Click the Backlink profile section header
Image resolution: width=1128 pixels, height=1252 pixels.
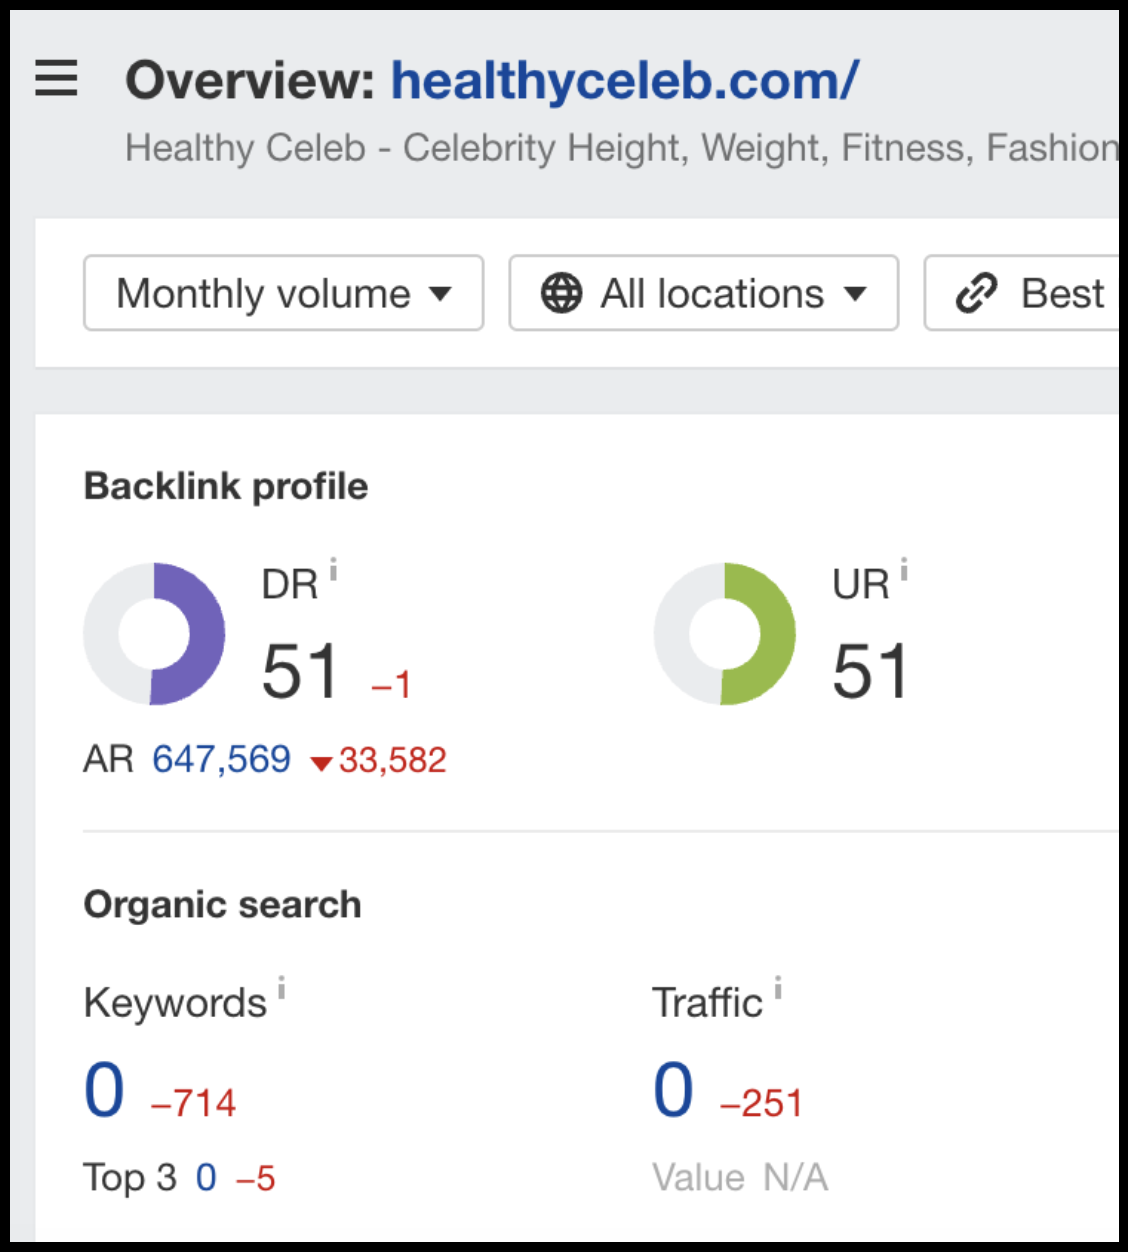(227, 486)
